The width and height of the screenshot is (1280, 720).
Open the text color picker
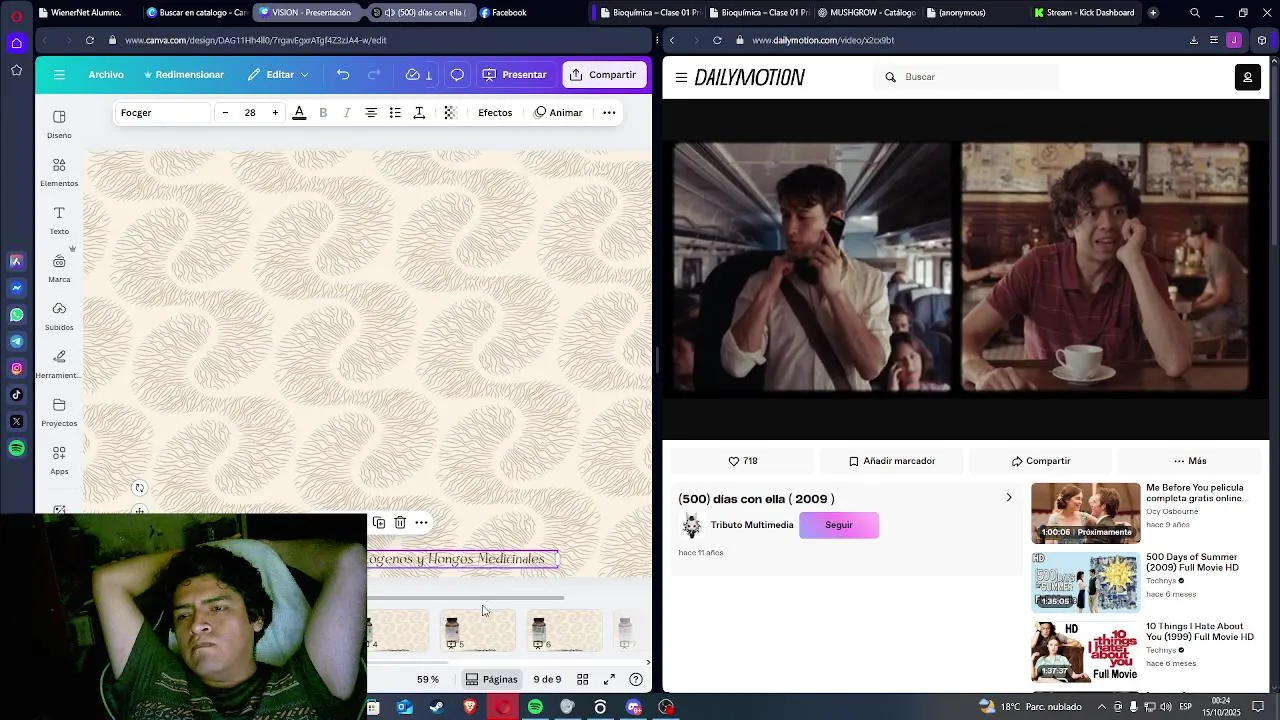[299, 113]
